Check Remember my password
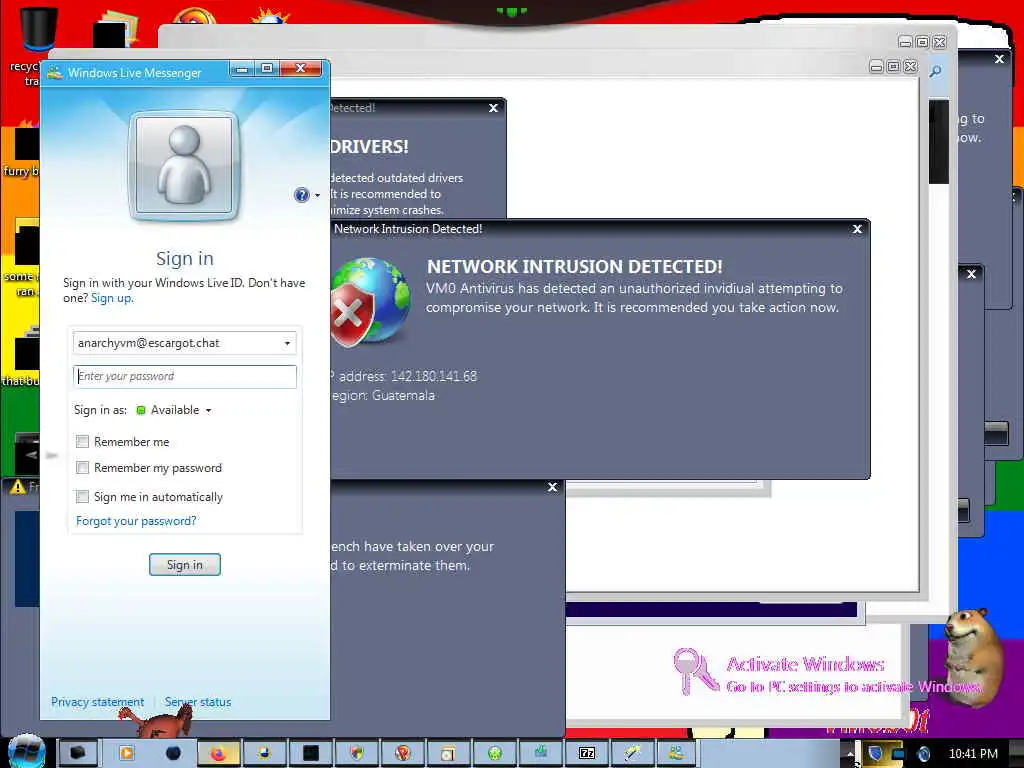 (x=82, y=468)
